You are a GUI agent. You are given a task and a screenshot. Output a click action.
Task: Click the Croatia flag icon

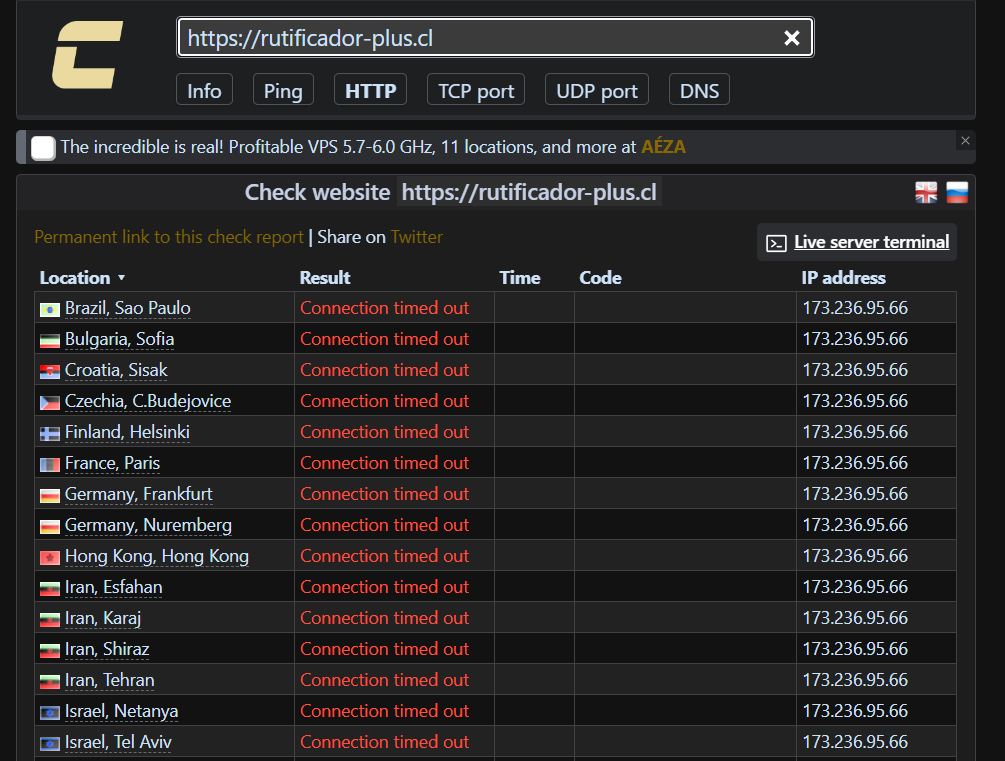click(49, 372)
